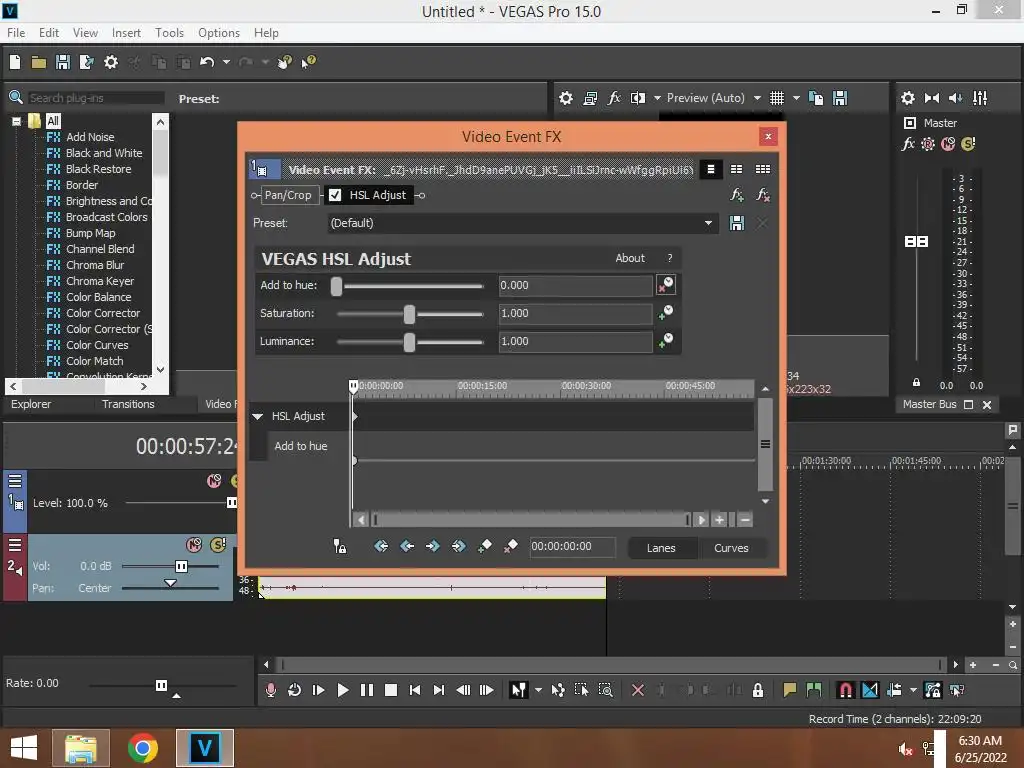Delete keyframe diamond button
Screen dimensions: 1024x768
(x=511, y=546)
